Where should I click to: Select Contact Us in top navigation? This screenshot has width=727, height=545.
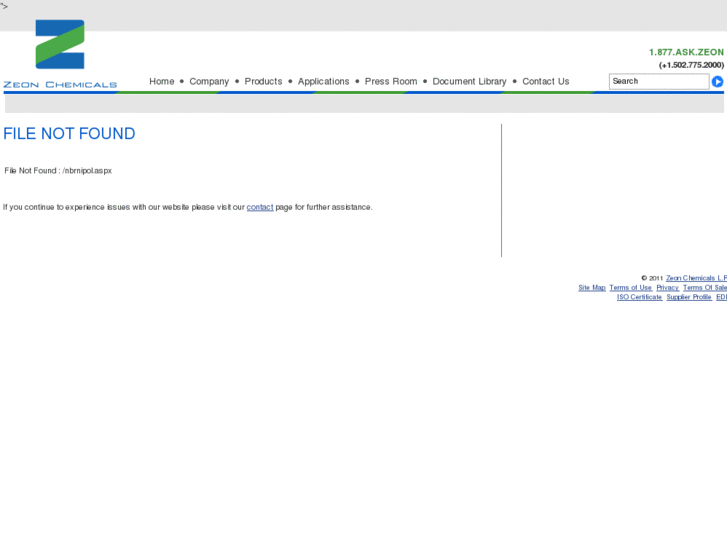(x=546, y=81)
